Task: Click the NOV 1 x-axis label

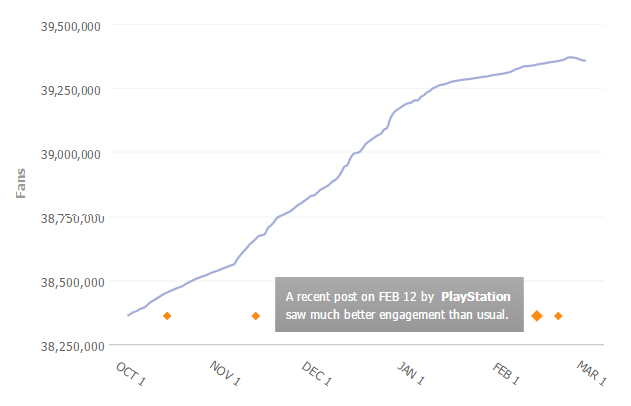Action: pyautogui.click(x=225, y=373)
